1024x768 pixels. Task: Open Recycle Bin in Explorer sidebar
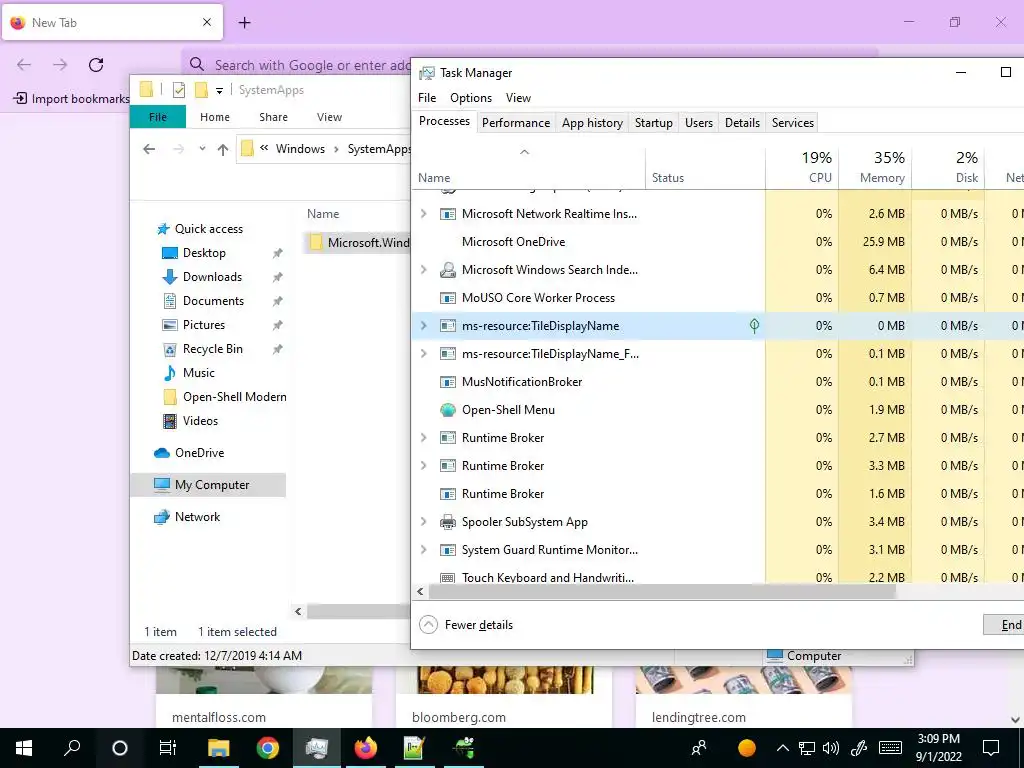(x=212, y=349)
